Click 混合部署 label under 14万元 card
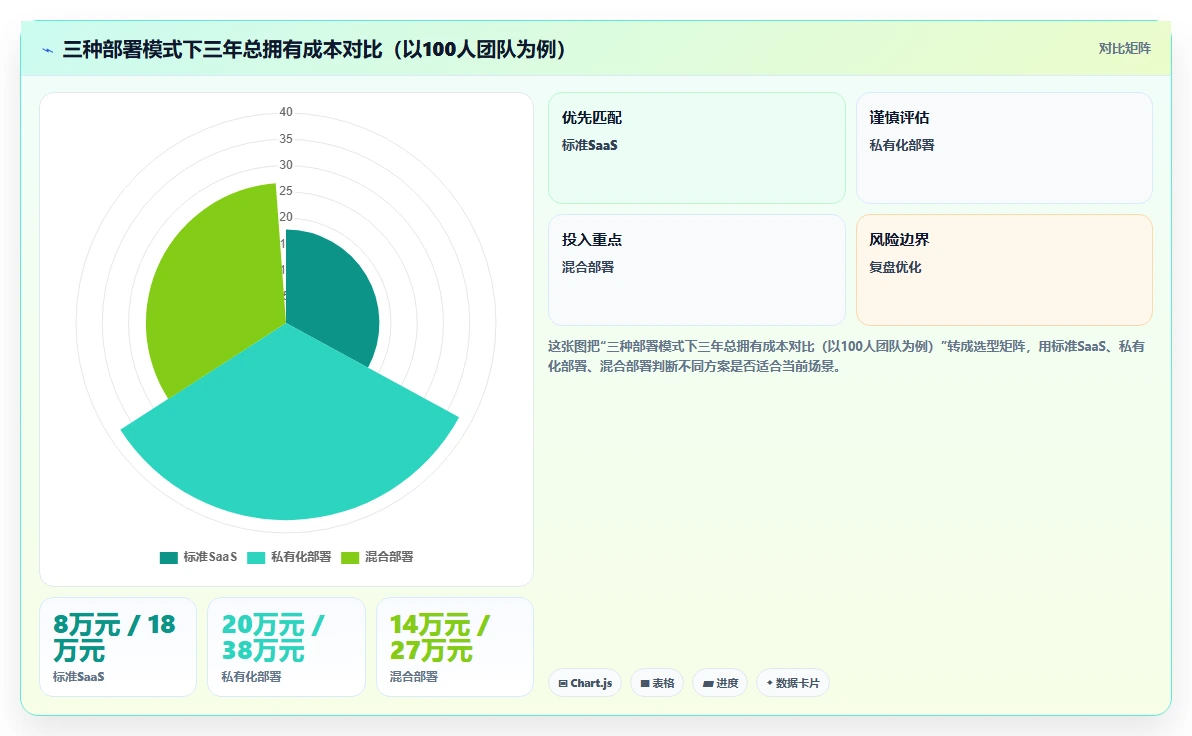Image resolution: width=1192 pixels, height=736 pixels. pyautogui.click(x=414, y=677)
